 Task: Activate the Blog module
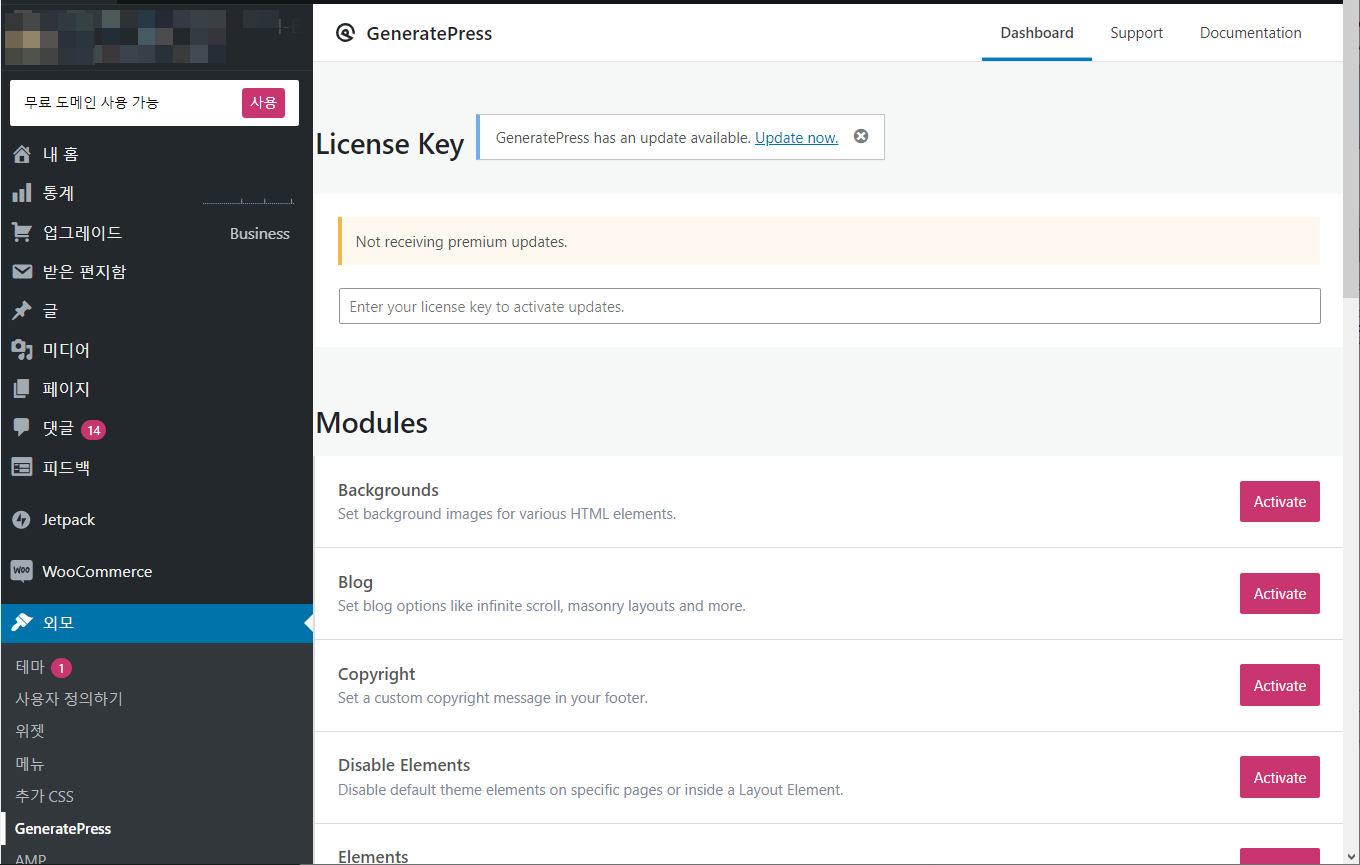click(x=1280, y=594)
